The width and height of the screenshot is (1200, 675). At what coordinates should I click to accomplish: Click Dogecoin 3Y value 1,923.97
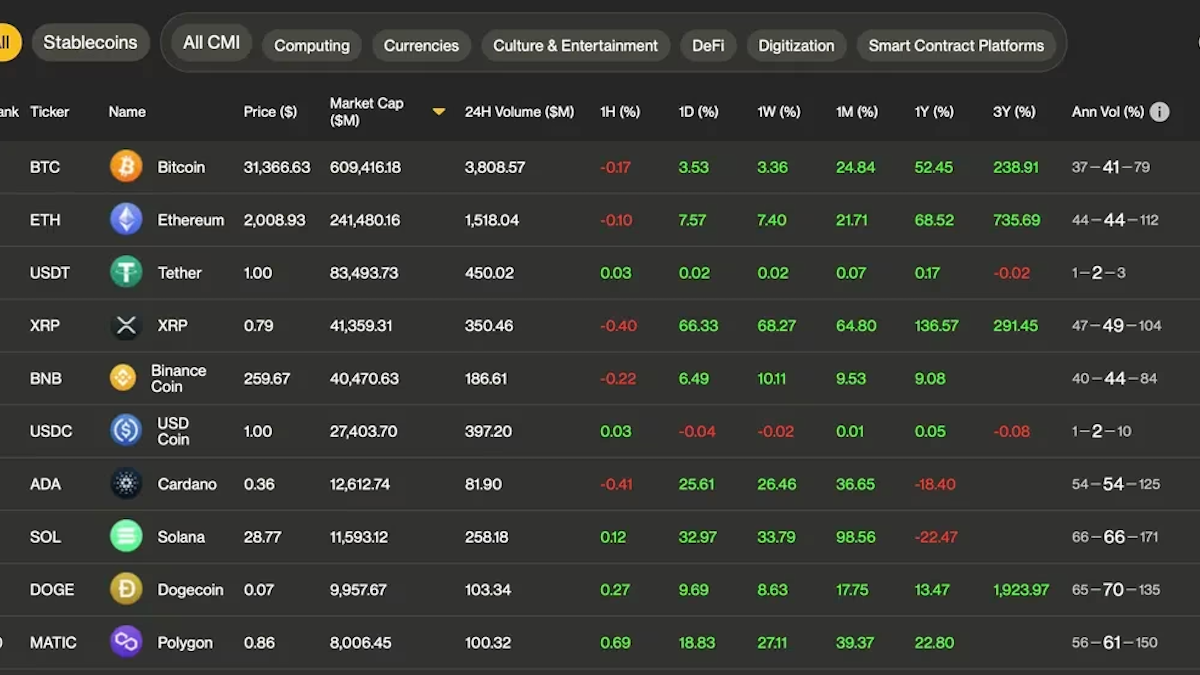pos(1021,590)
